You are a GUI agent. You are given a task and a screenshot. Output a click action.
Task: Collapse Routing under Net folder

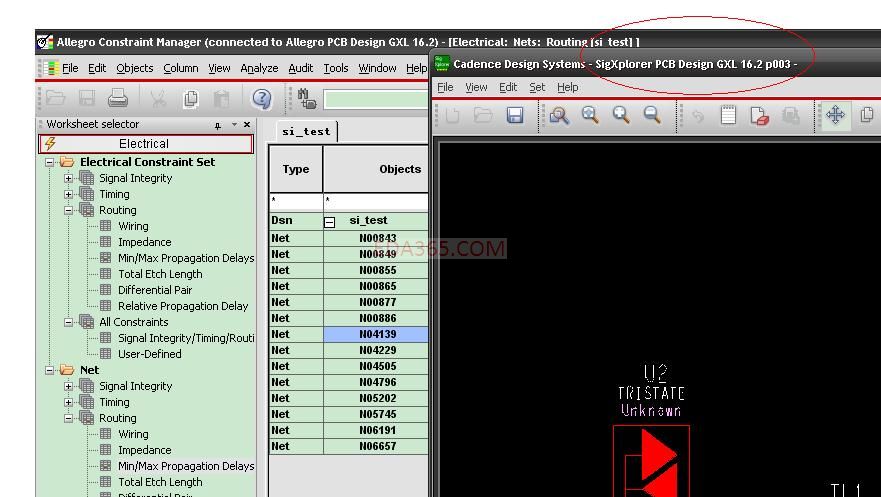(x=69, y=418)
